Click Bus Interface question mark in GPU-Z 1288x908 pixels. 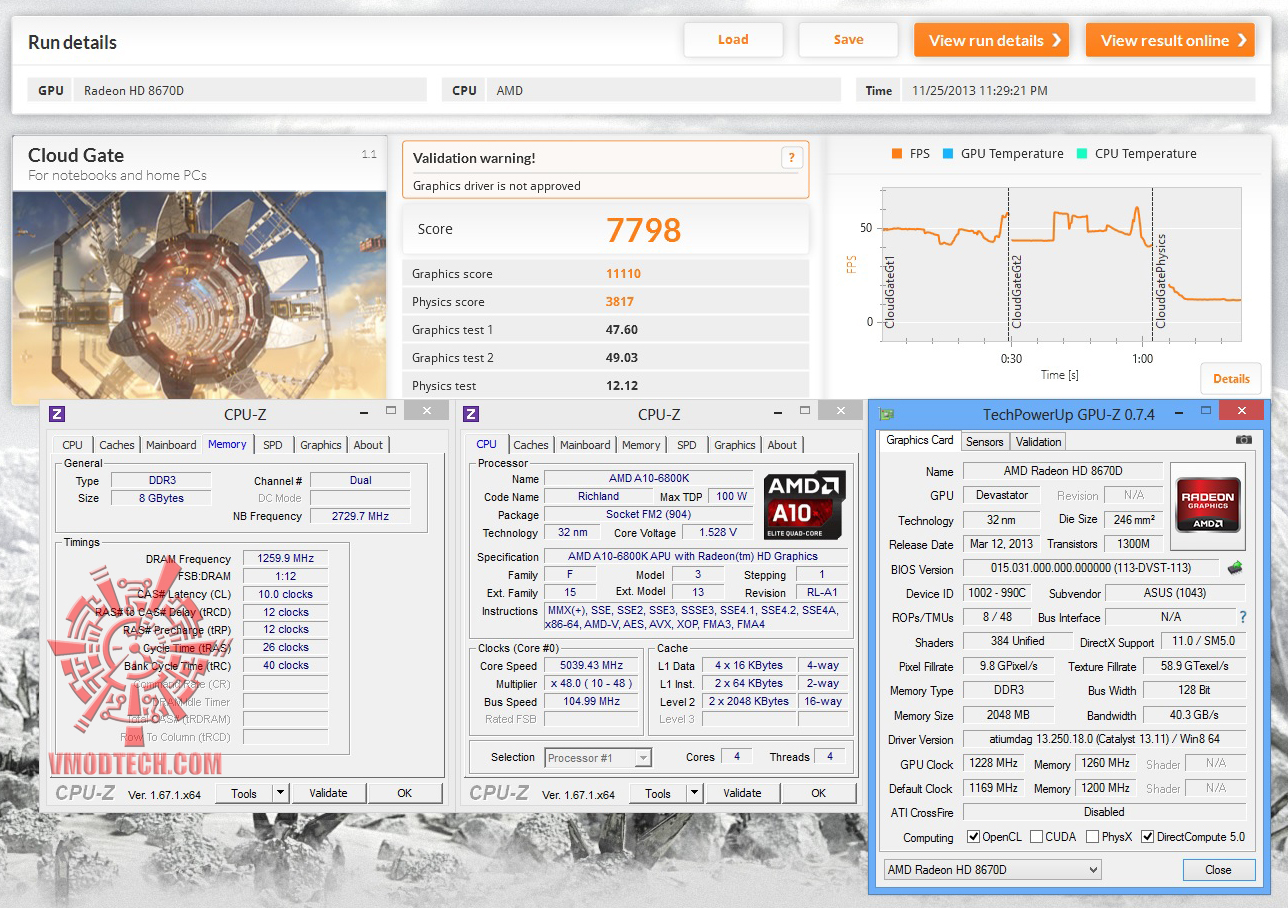pos(1243,617)
